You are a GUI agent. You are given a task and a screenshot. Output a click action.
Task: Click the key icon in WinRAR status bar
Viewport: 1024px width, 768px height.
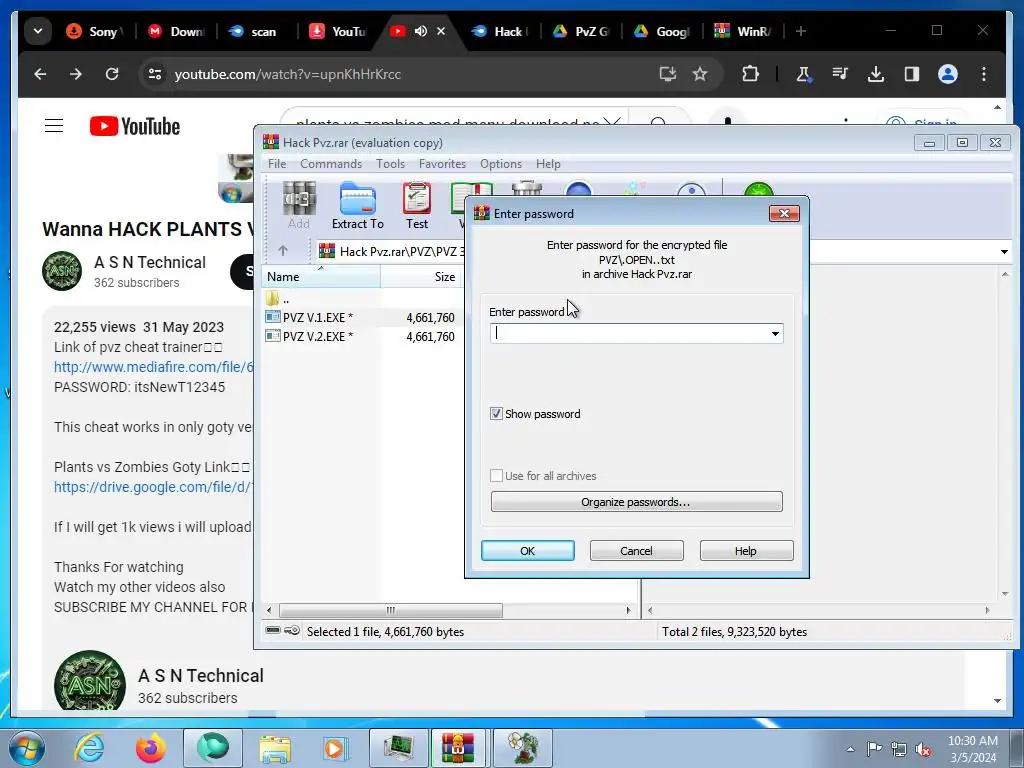(293, 631)
